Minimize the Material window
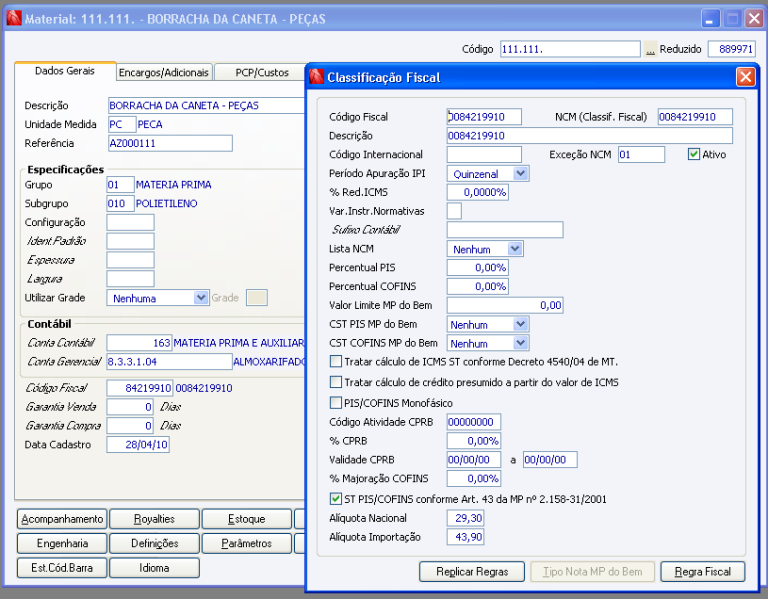The image size is (768, 599). pos(710,19)
